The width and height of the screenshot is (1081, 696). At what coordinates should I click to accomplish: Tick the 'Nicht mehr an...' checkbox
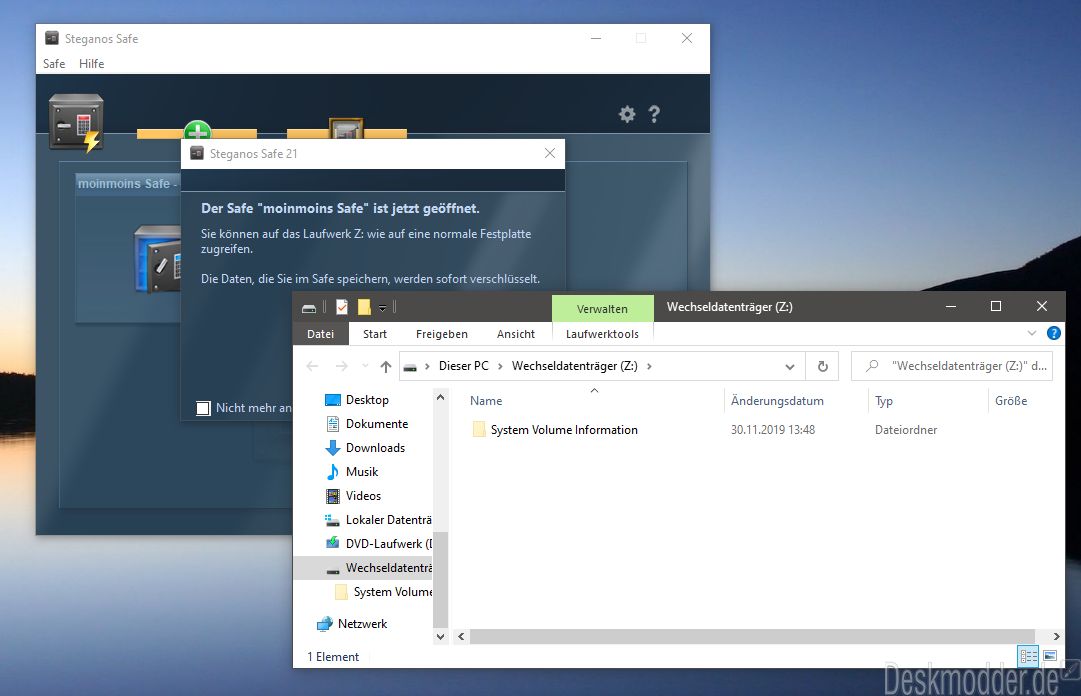(x=203, y=408)
